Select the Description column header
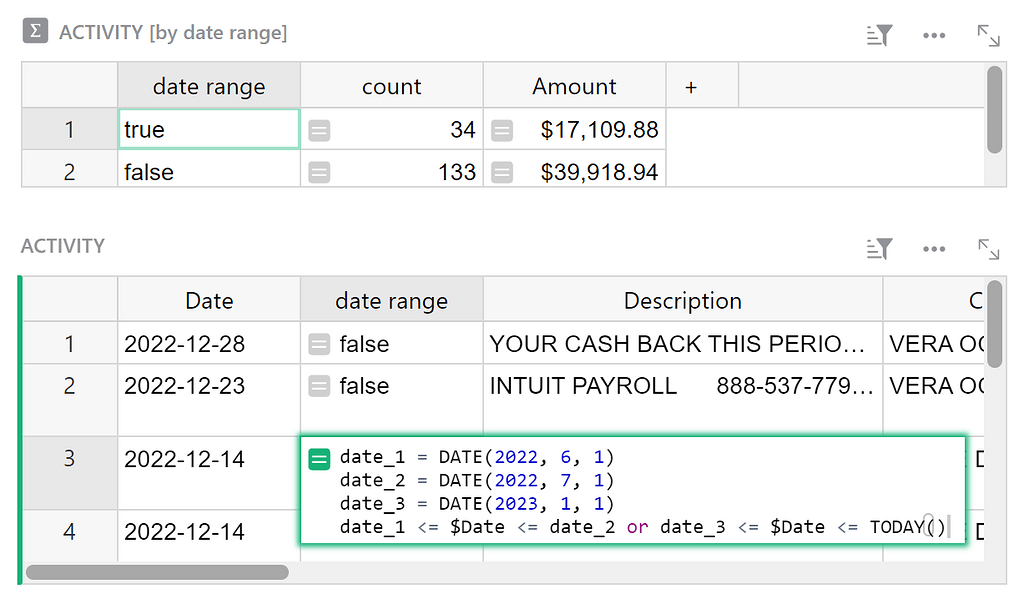This screenshot has width=1024, height=599. (683, 301)
